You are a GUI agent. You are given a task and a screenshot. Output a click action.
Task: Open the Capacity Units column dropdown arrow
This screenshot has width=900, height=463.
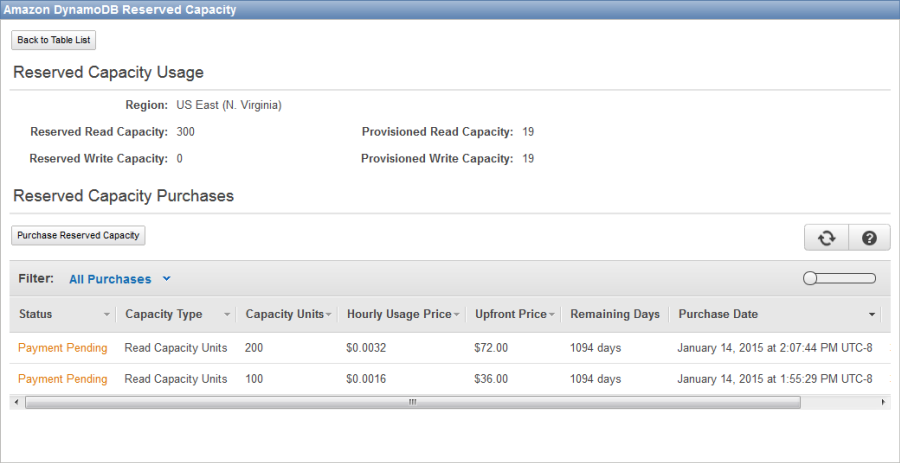point(329,315)
